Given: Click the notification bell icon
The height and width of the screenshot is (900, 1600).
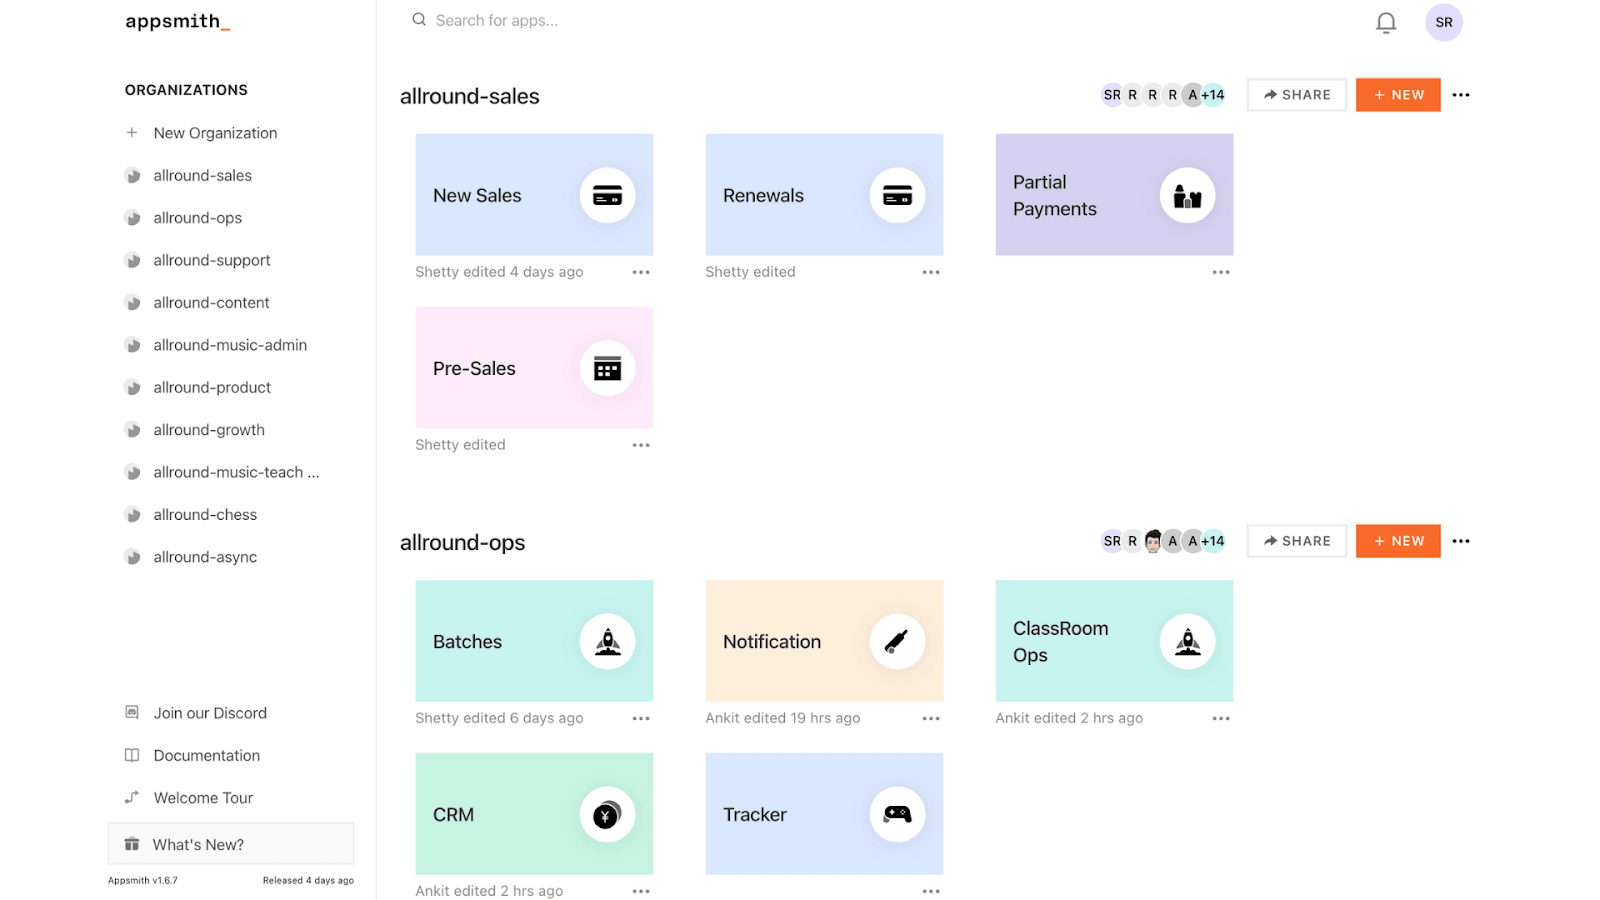Looking at the screenshot, I should click(x=1385, y=23).
